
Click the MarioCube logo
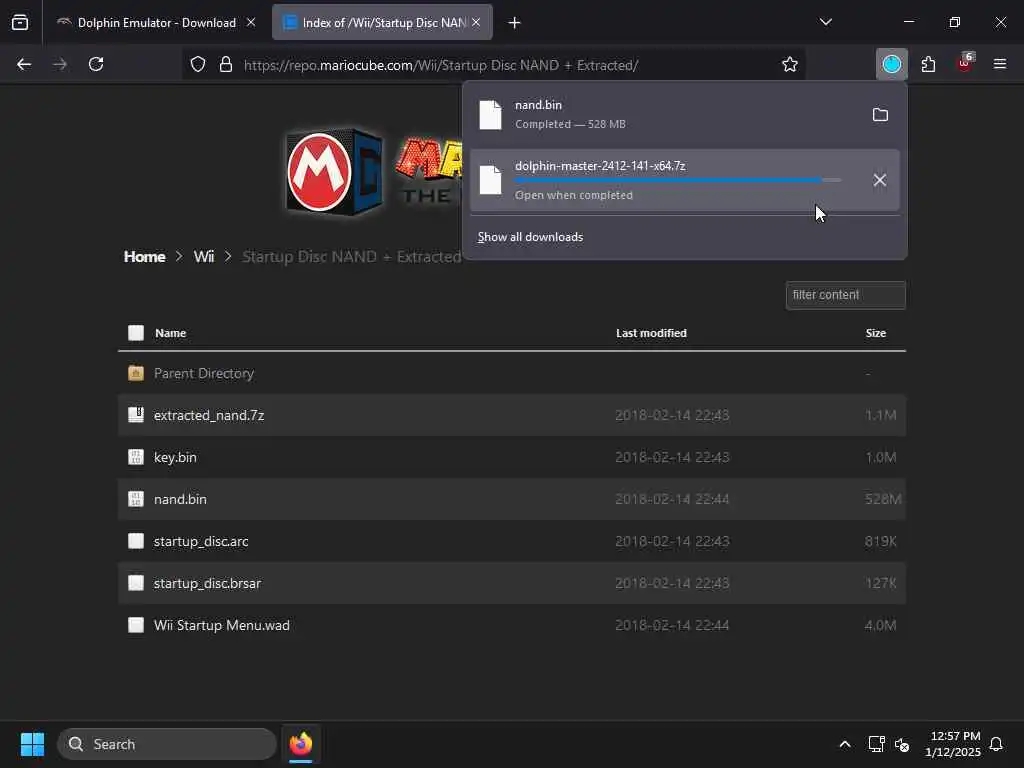click(334, 172)
